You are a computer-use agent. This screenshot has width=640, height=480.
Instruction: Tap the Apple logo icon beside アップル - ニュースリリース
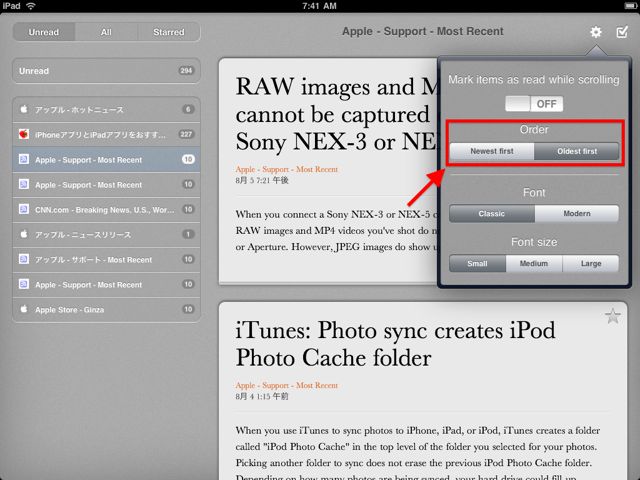[24, 234]
